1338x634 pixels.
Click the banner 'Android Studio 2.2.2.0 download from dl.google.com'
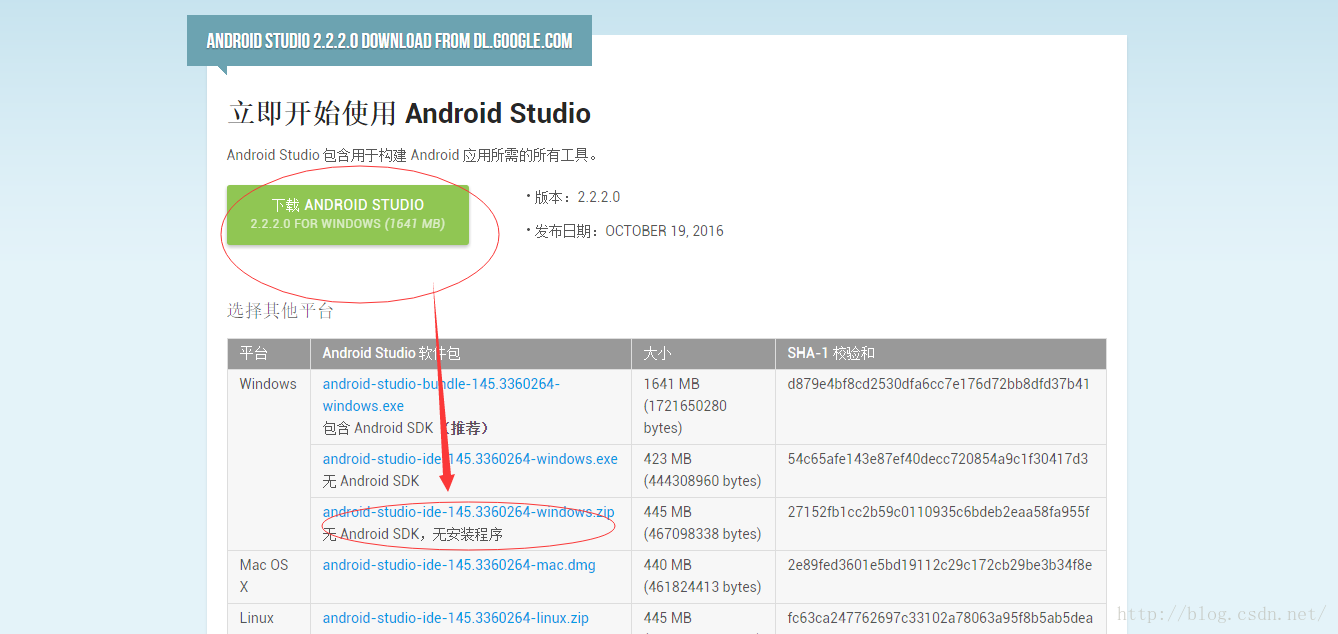pos(389,41)
